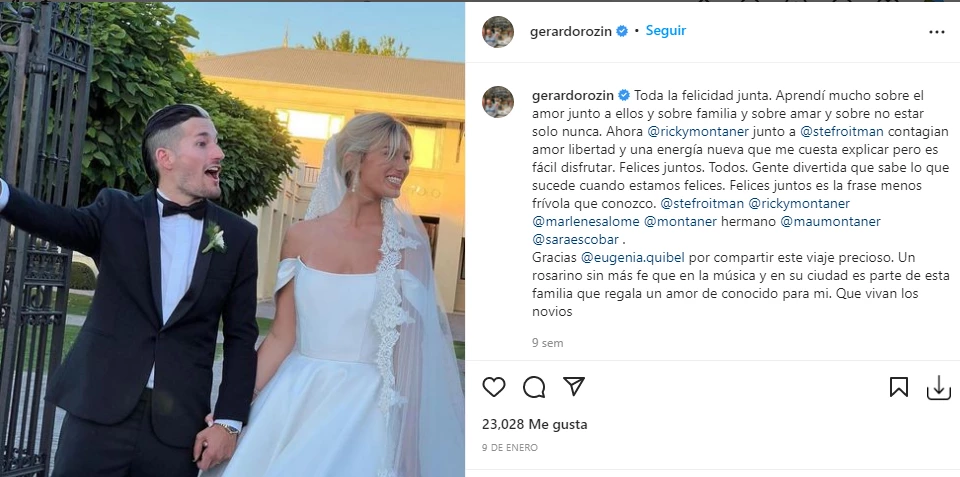960x477 pixels.
Task: Open the three-dots more options menu
Action: tap(937, 32)
